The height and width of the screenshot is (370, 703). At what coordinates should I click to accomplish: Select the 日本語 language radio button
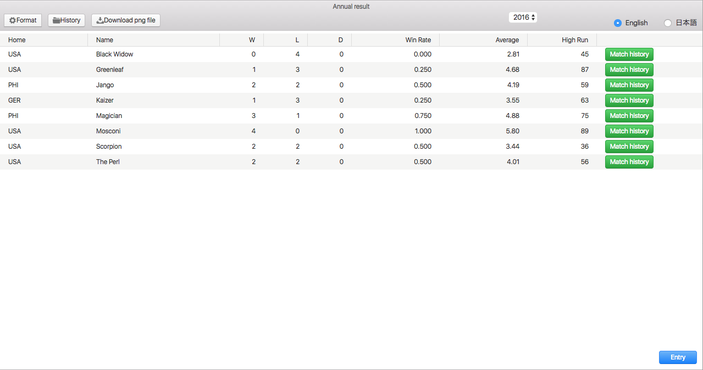point(668,23)
